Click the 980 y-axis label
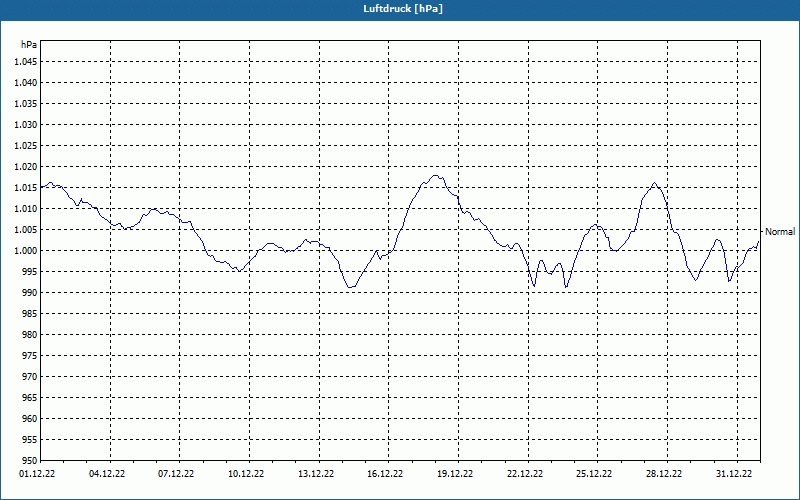This screenshot has height=500, width=800. tap(30, 335)
